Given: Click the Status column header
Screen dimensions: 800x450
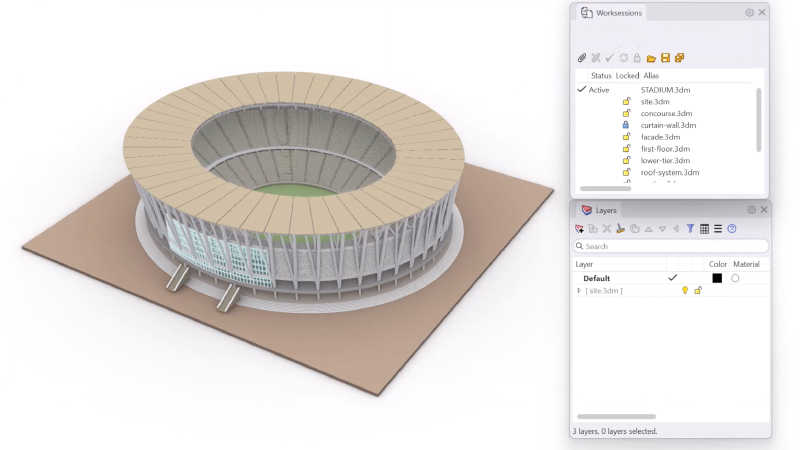Looking at the screenshot, I should tap(601, 76).
